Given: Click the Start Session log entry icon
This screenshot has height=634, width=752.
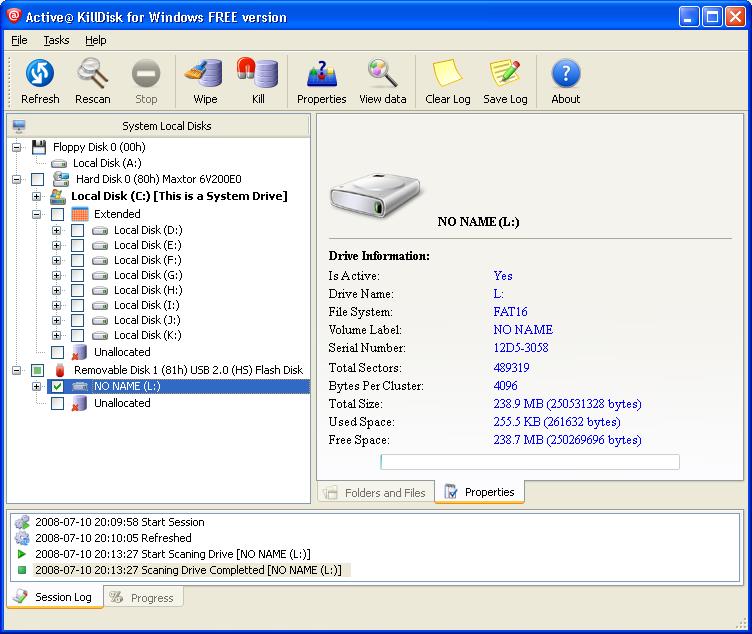Looking at the screenshot, I should pyautogui.click(x=22, y=522).
